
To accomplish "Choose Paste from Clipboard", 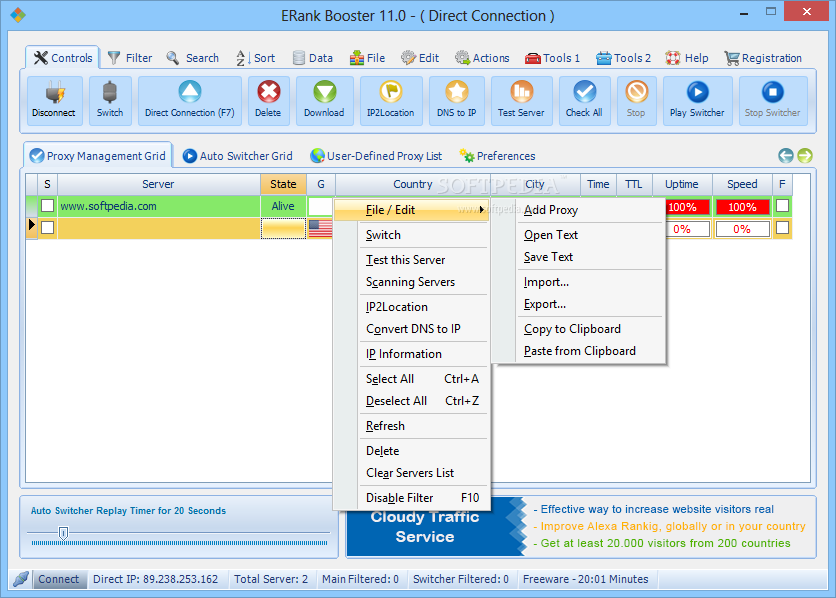I will pos(578,351).
